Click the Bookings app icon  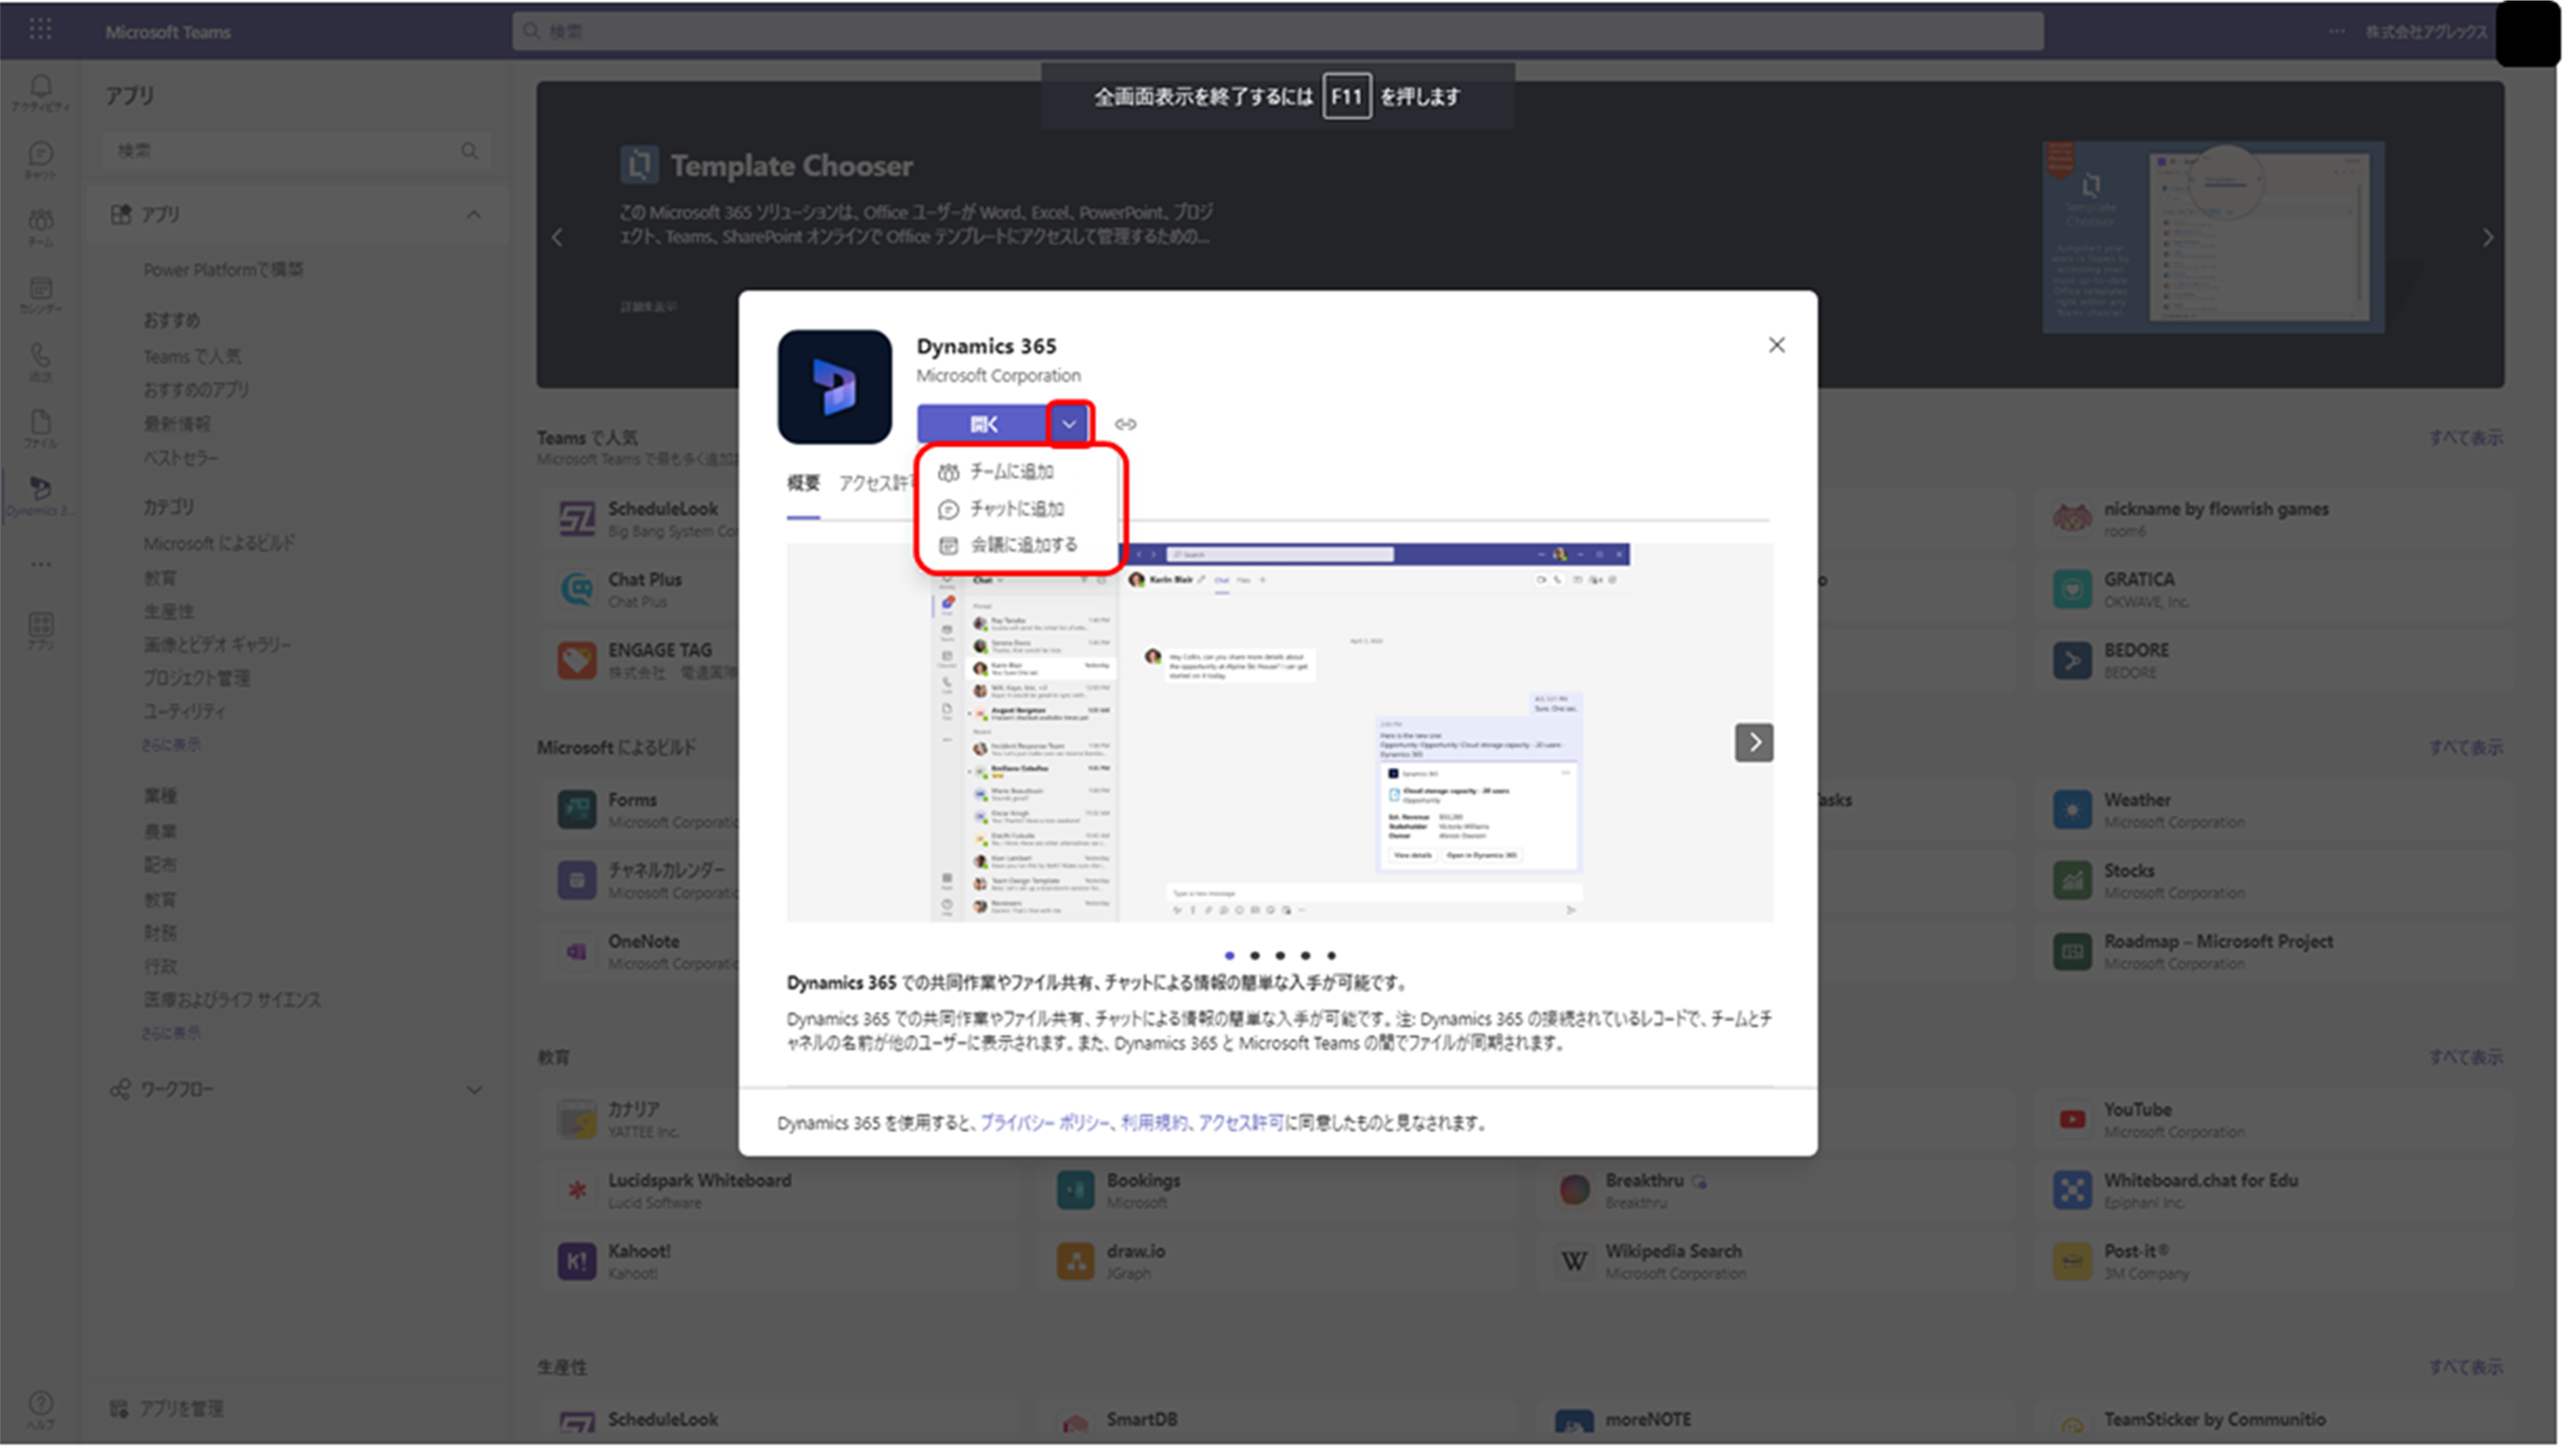point(1075,1190)
